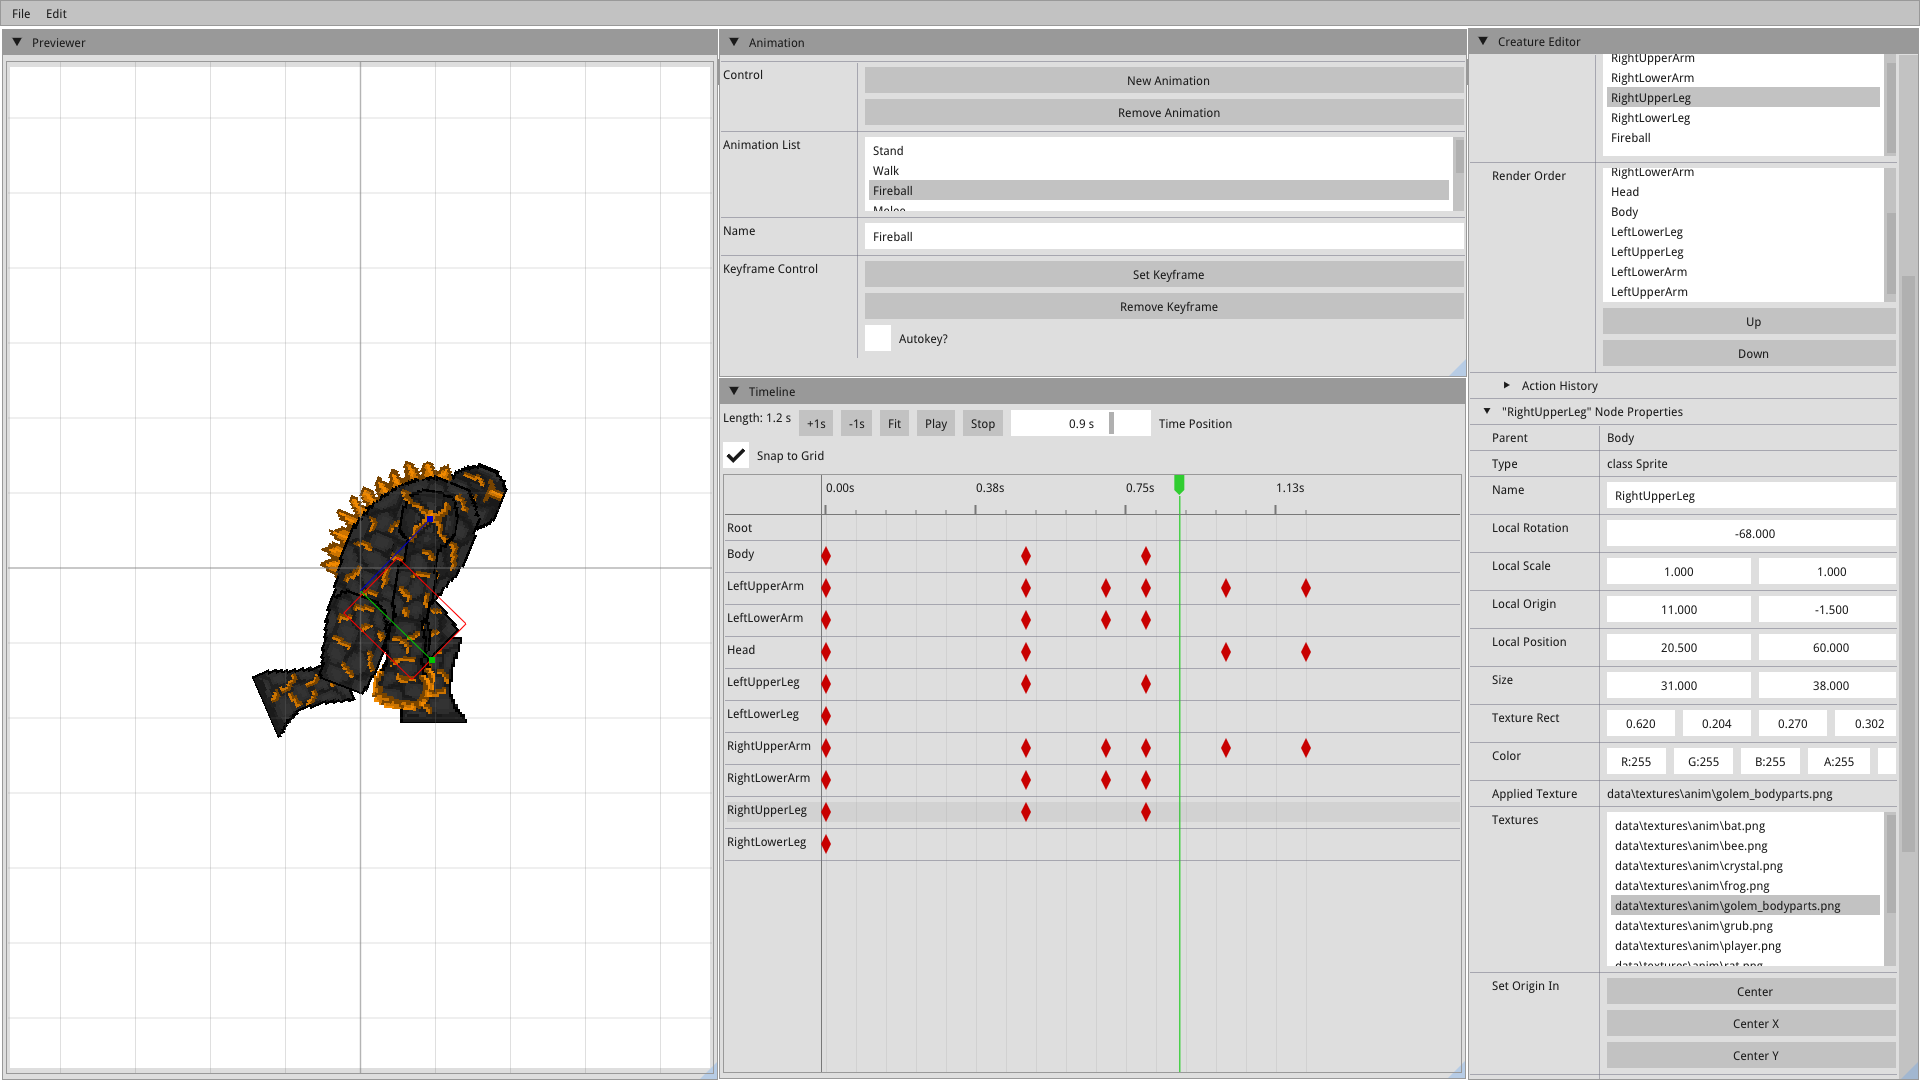Select the frog.png texture
This screenshot has width=1920, height=1080.
point(1691,885)
